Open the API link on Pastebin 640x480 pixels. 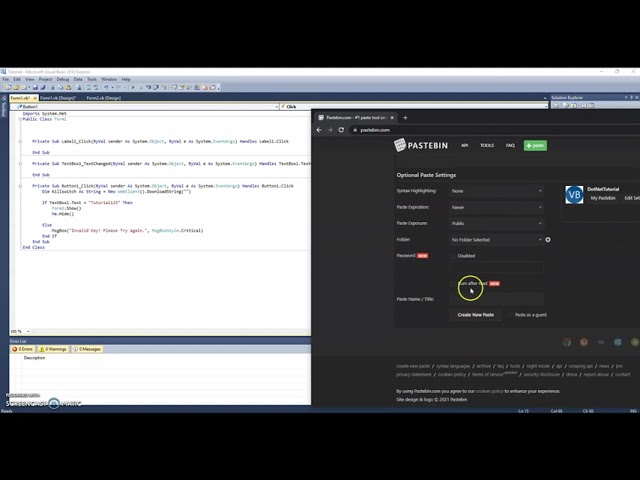[464, 145]
